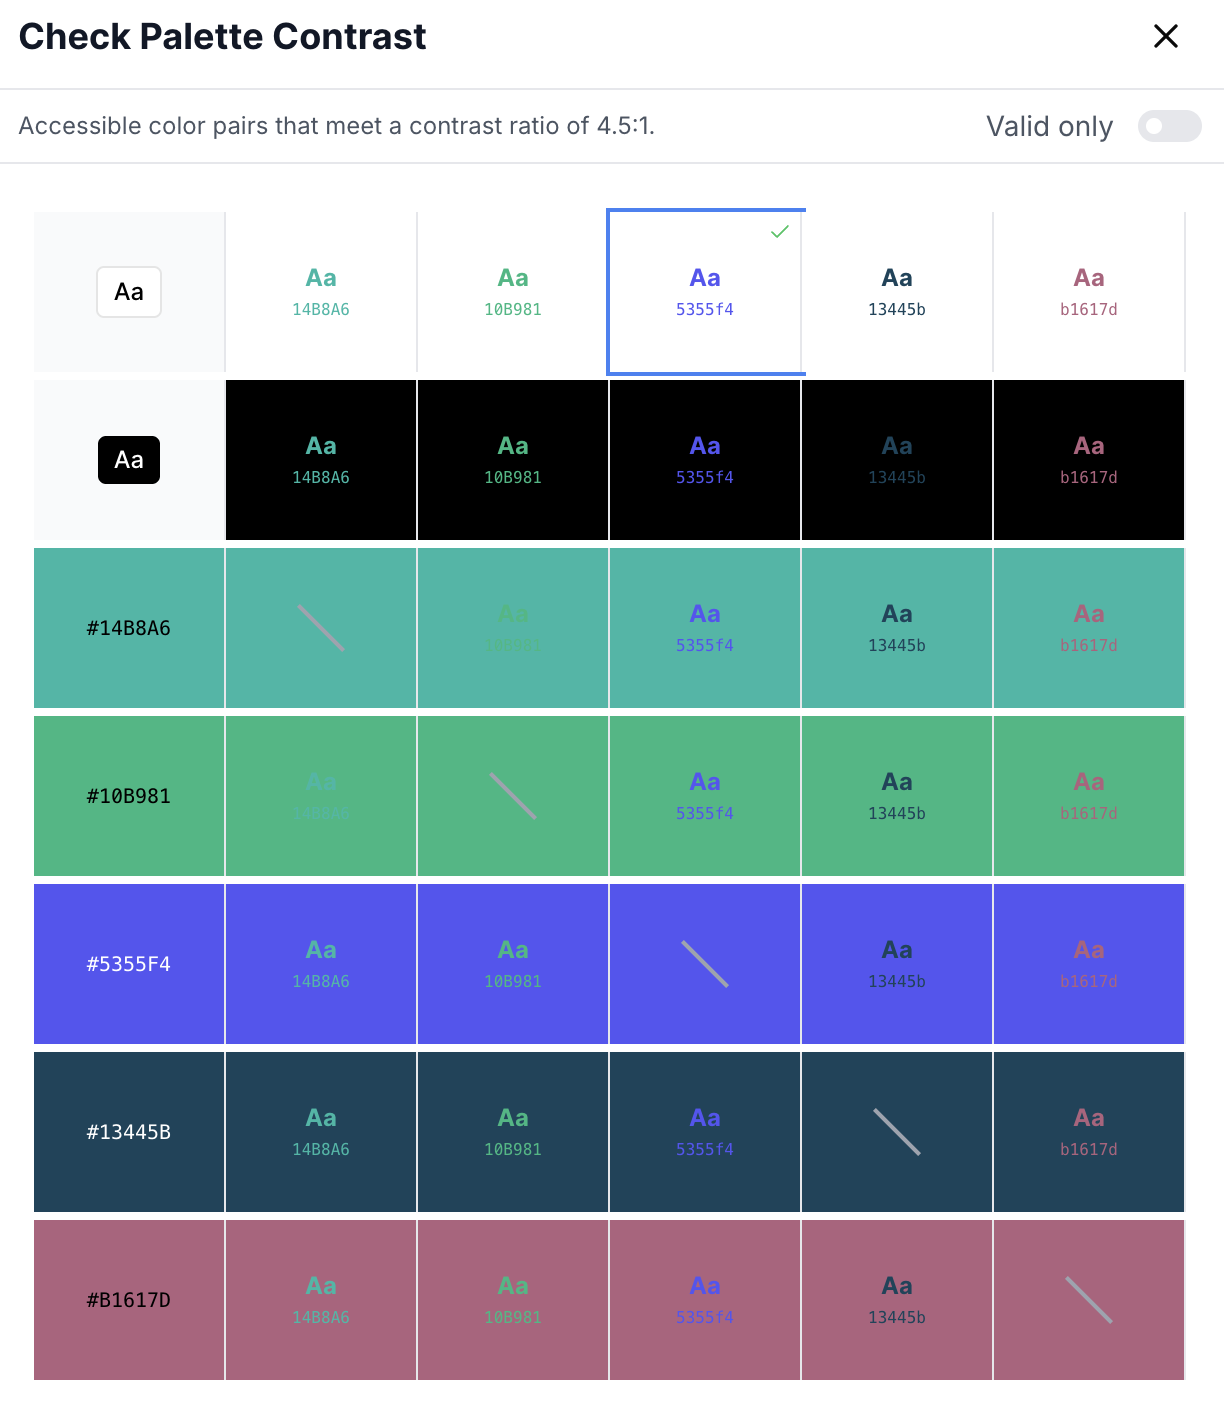Select 10B981 text on the #5355F4 background

click(512, 963)
